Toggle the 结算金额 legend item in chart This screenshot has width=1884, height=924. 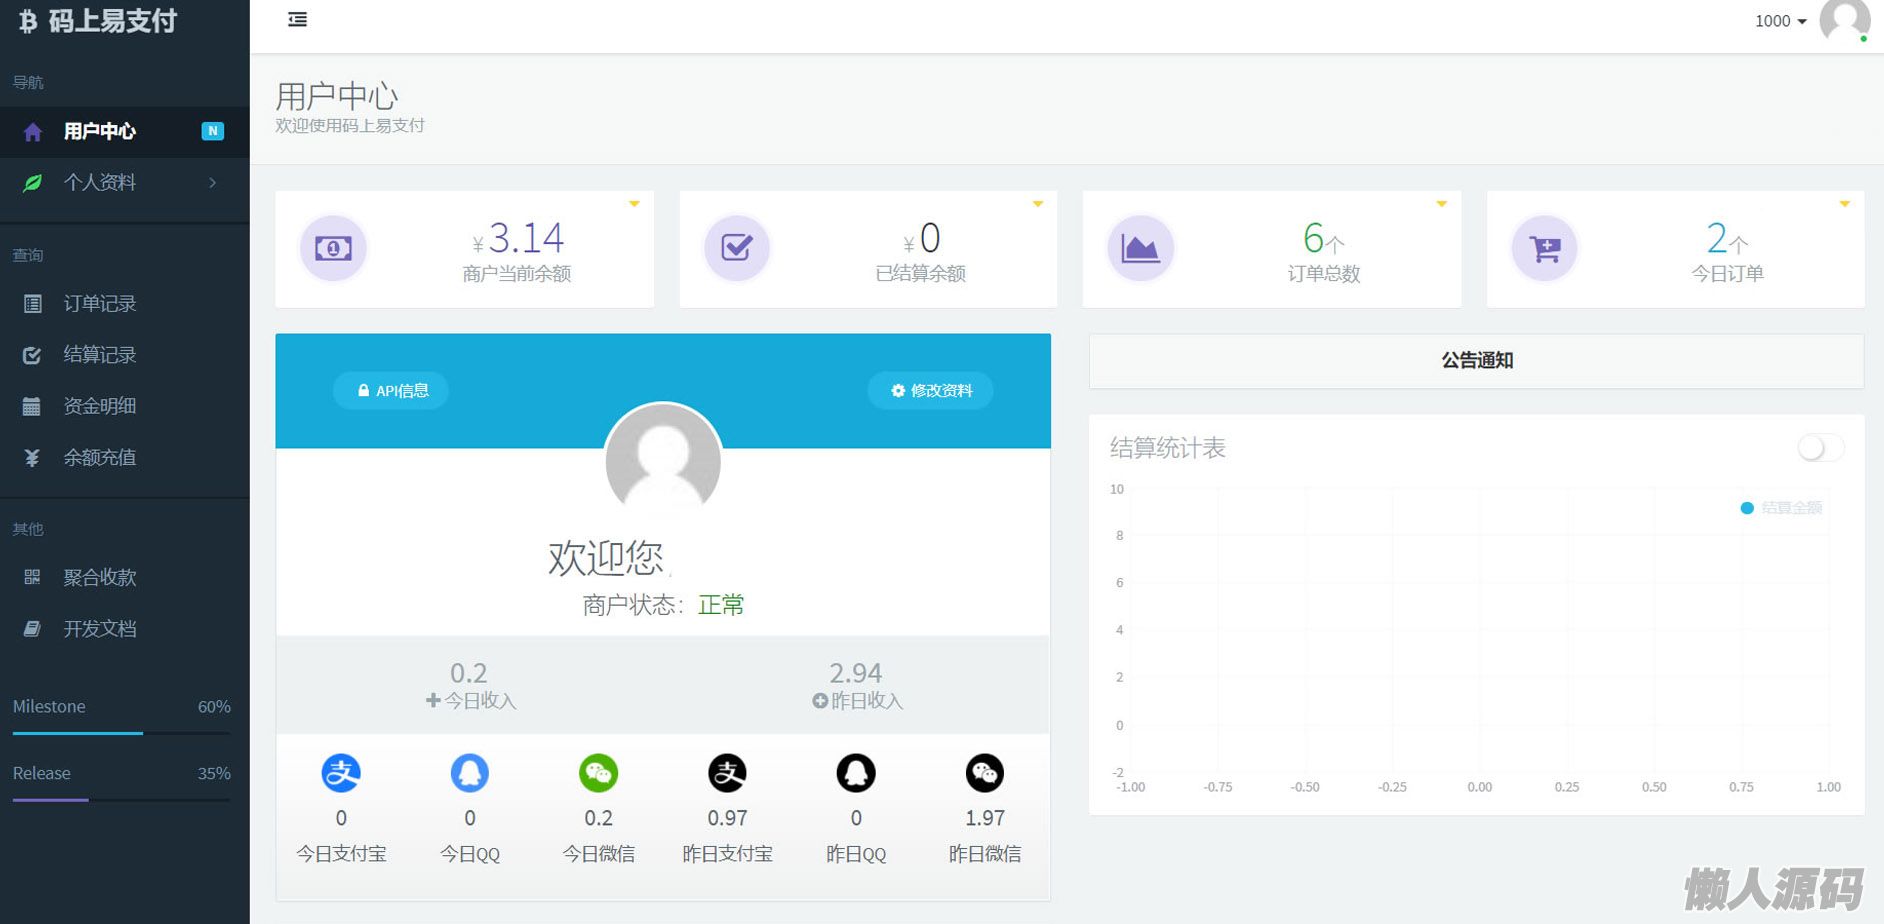point(1781,508)
